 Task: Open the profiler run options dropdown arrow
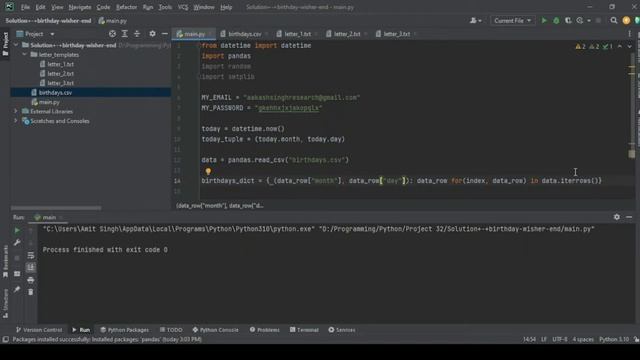click(x=589, y=20)
